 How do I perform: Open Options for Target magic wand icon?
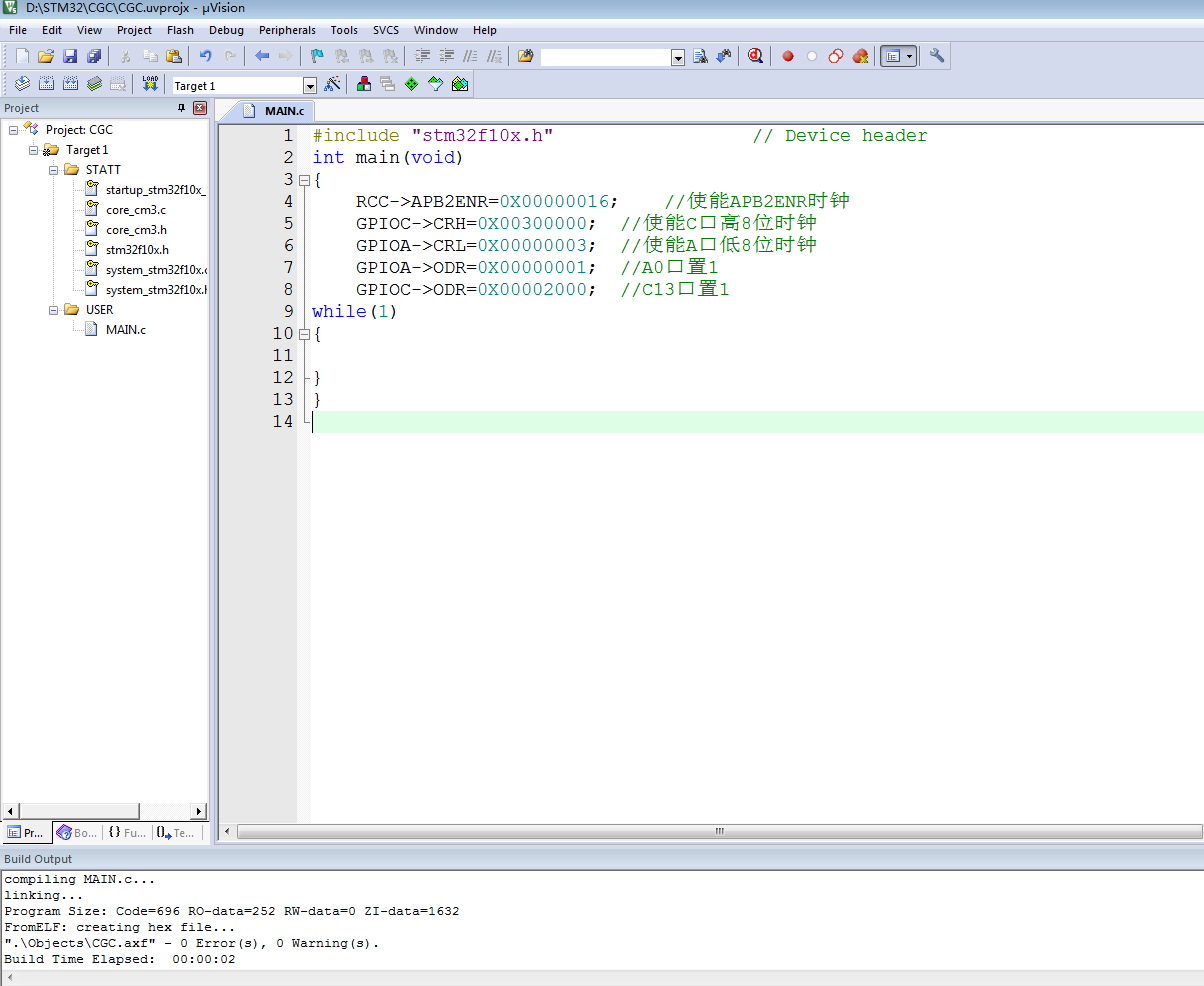(x=333, y=84)
